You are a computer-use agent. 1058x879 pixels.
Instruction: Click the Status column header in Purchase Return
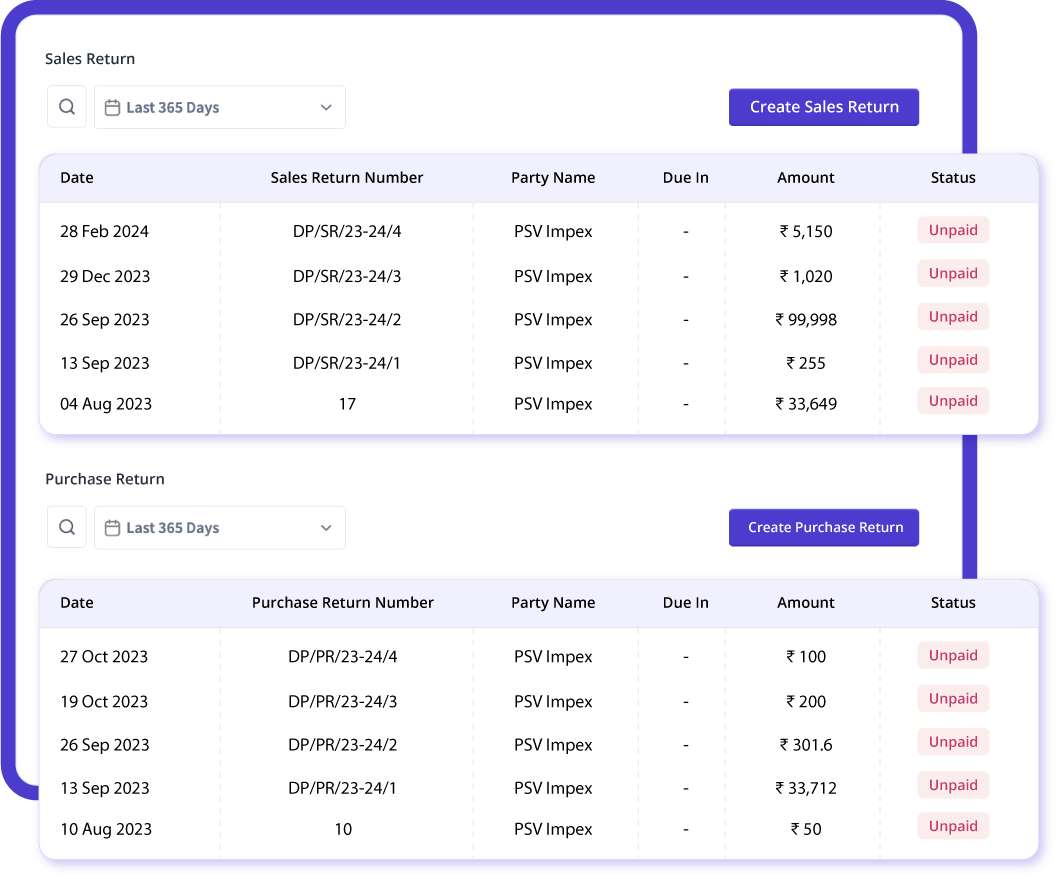952,602
